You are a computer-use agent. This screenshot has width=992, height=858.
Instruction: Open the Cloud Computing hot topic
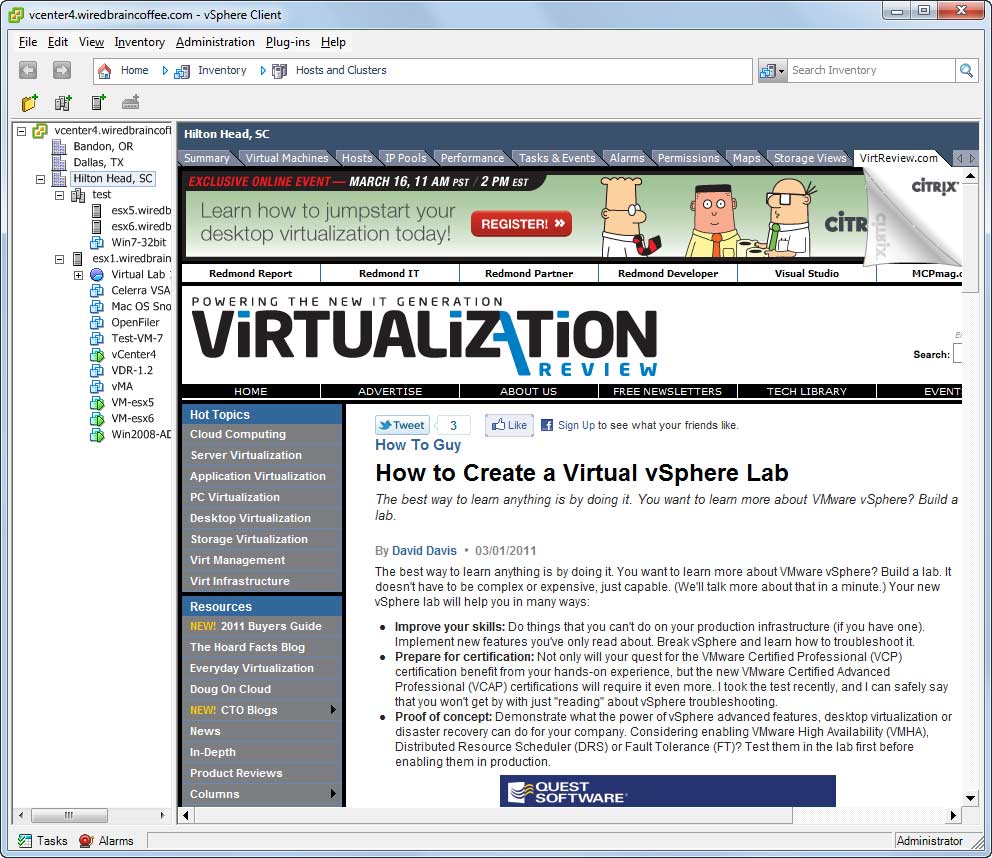coord(238,434)
